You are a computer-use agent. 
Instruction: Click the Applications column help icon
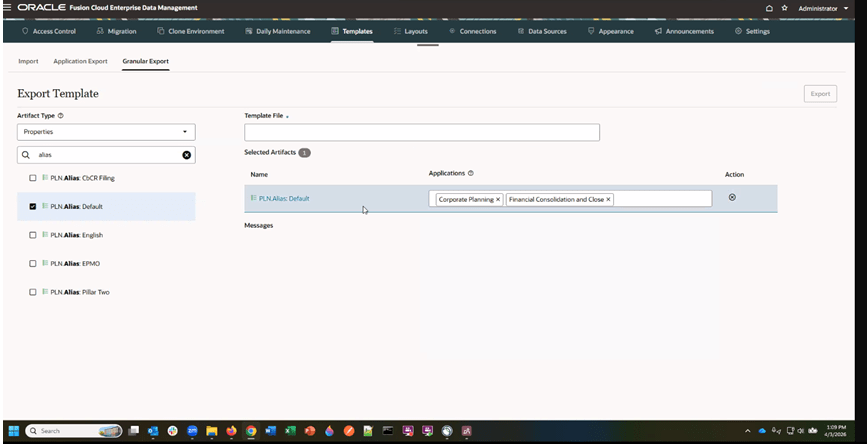pyautogui.click(x=471, y=174)
